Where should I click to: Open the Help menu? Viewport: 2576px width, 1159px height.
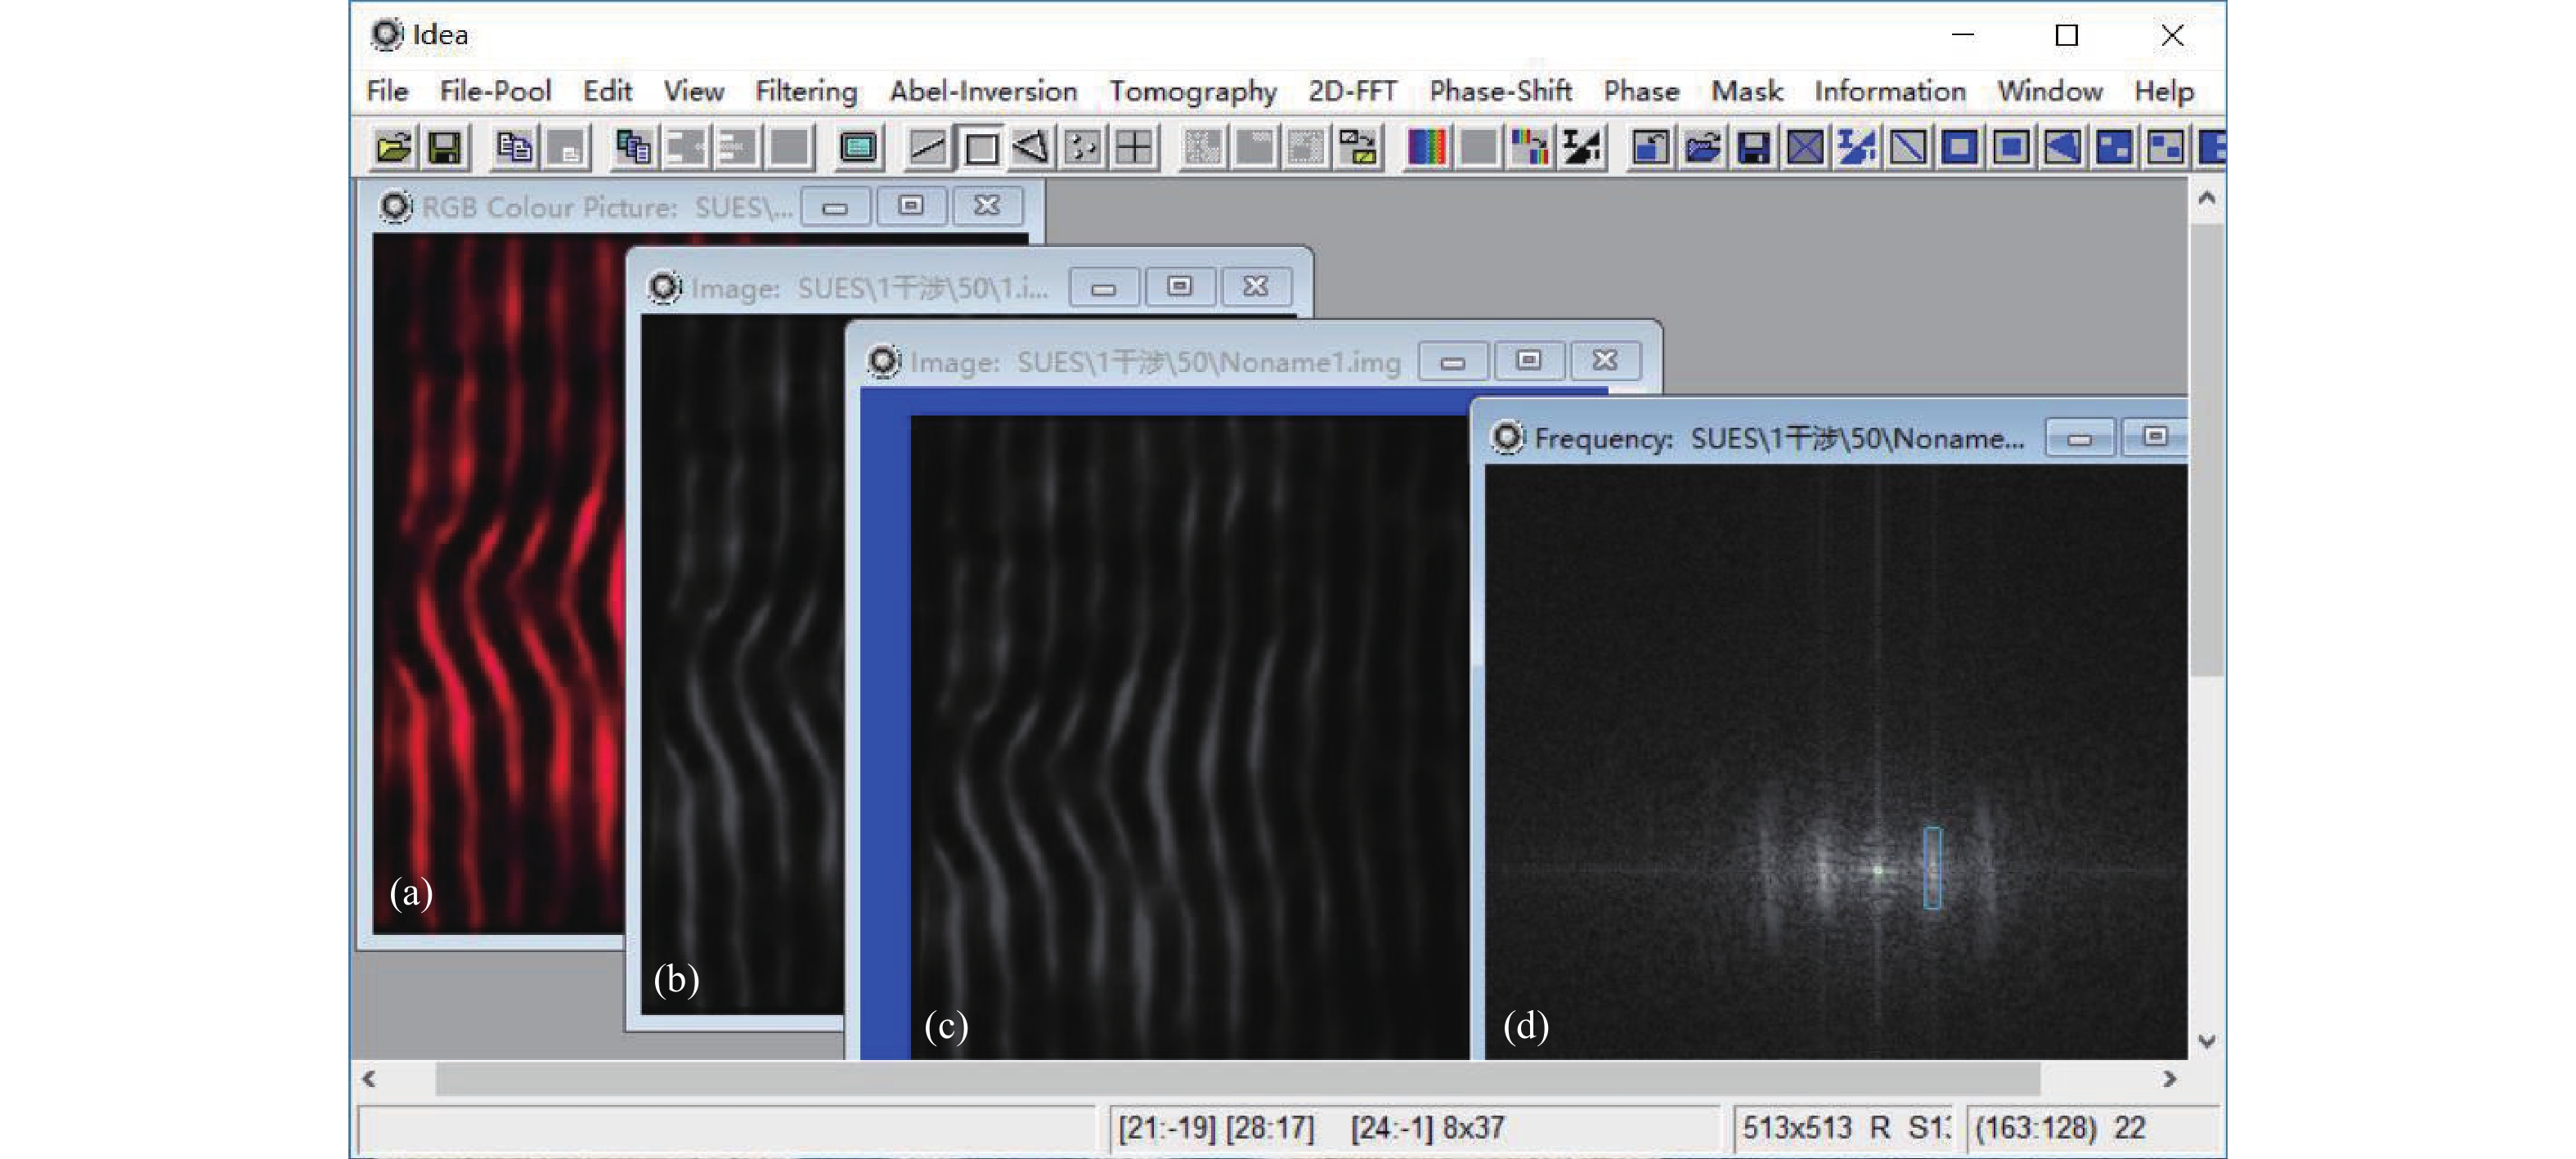(x=2164, y=91)
